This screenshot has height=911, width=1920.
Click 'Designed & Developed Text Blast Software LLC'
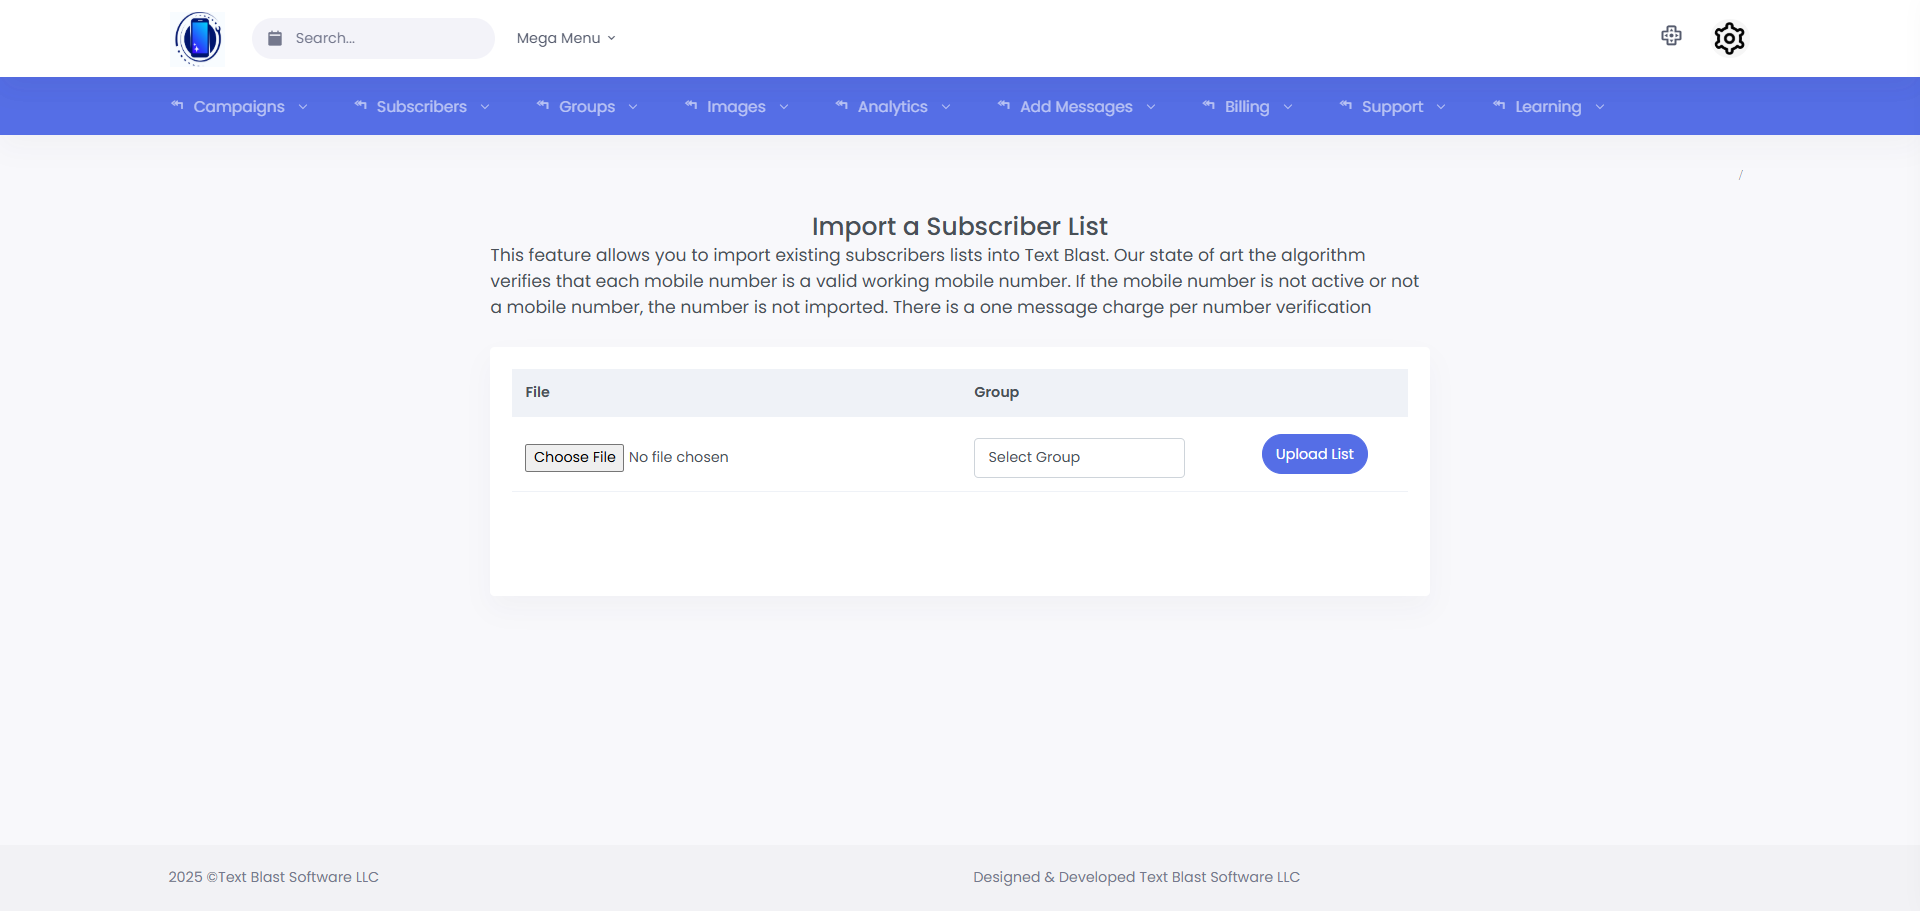tap(1136, 877)
